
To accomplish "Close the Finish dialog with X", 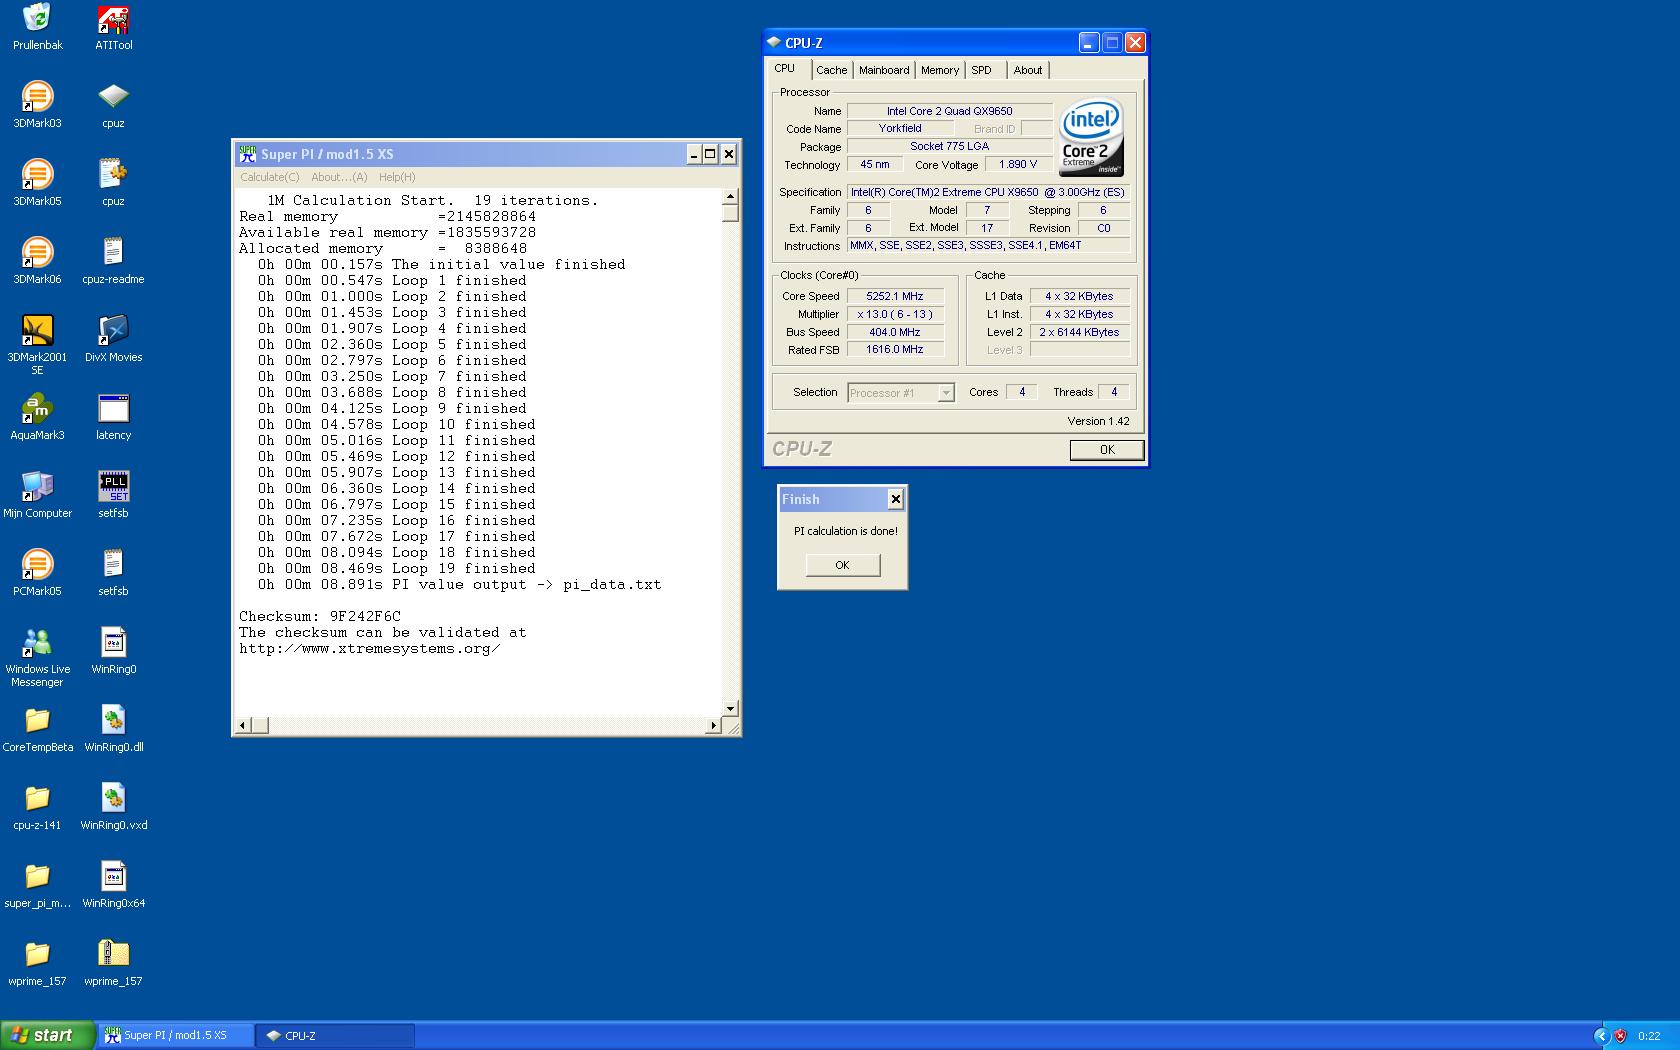I will [x=896, y=499].
